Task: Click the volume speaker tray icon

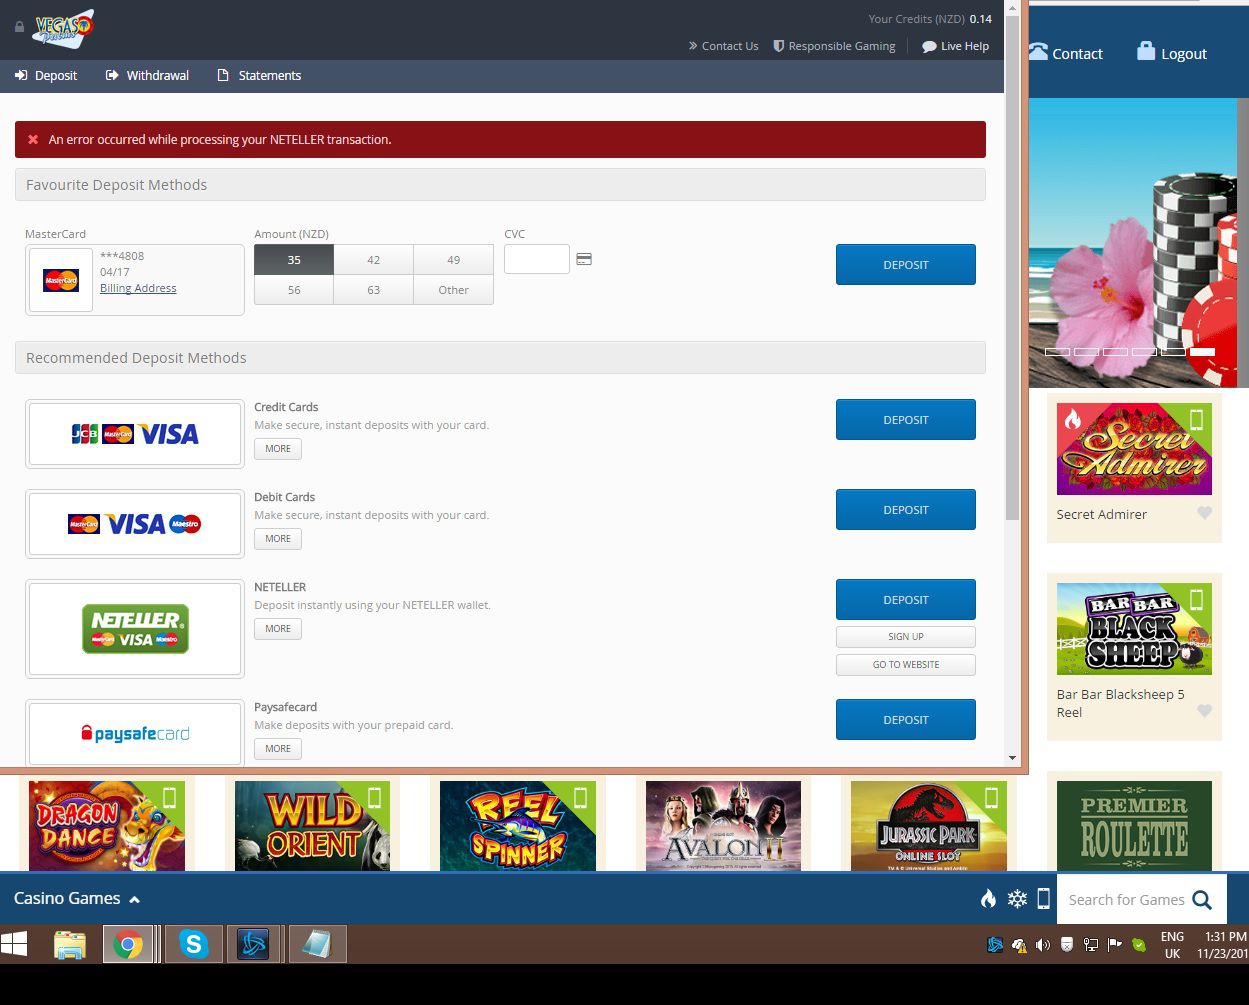Action: pos(1043,944)
